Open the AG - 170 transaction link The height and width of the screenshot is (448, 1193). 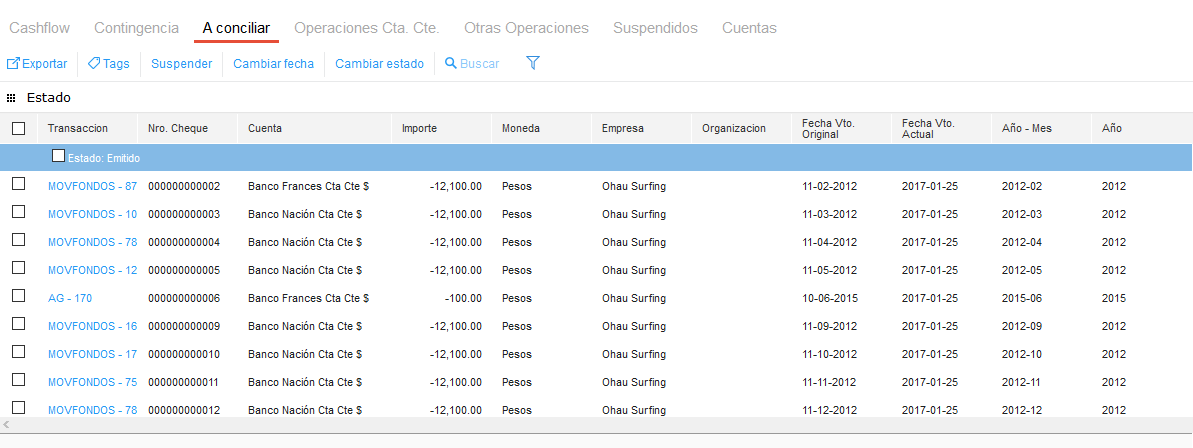pyautogui.click(x=70, y=298)
